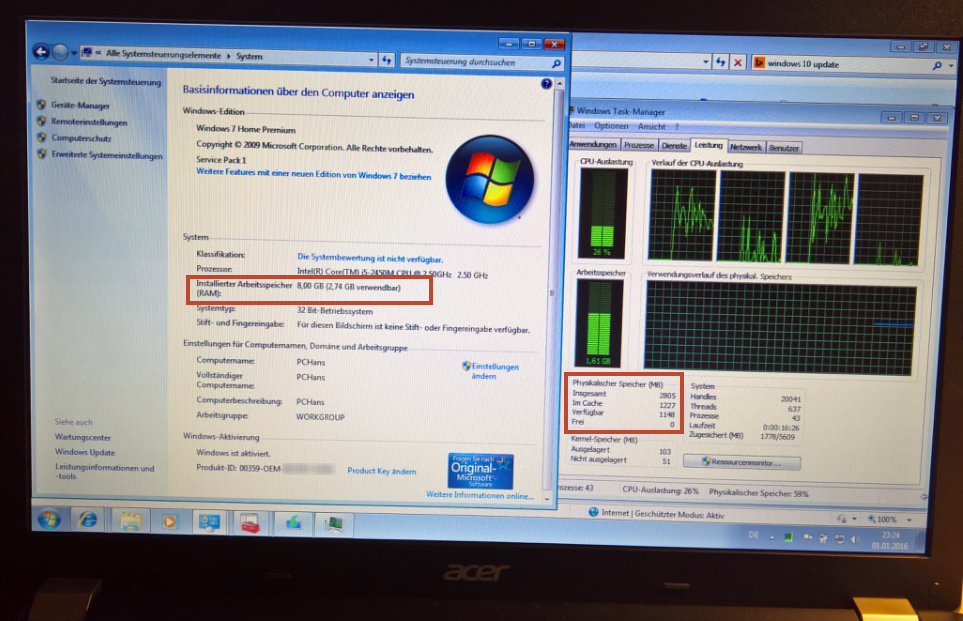Image resolution: width=963 pixels, height=621 pixels.
Task: Open Internet Explorer address bar dropdown arrow
Action: pos(705,61)
